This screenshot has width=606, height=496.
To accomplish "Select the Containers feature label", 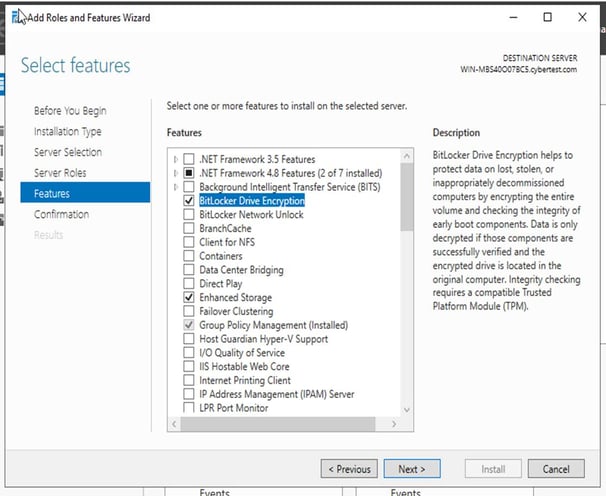I will [221, 256].
